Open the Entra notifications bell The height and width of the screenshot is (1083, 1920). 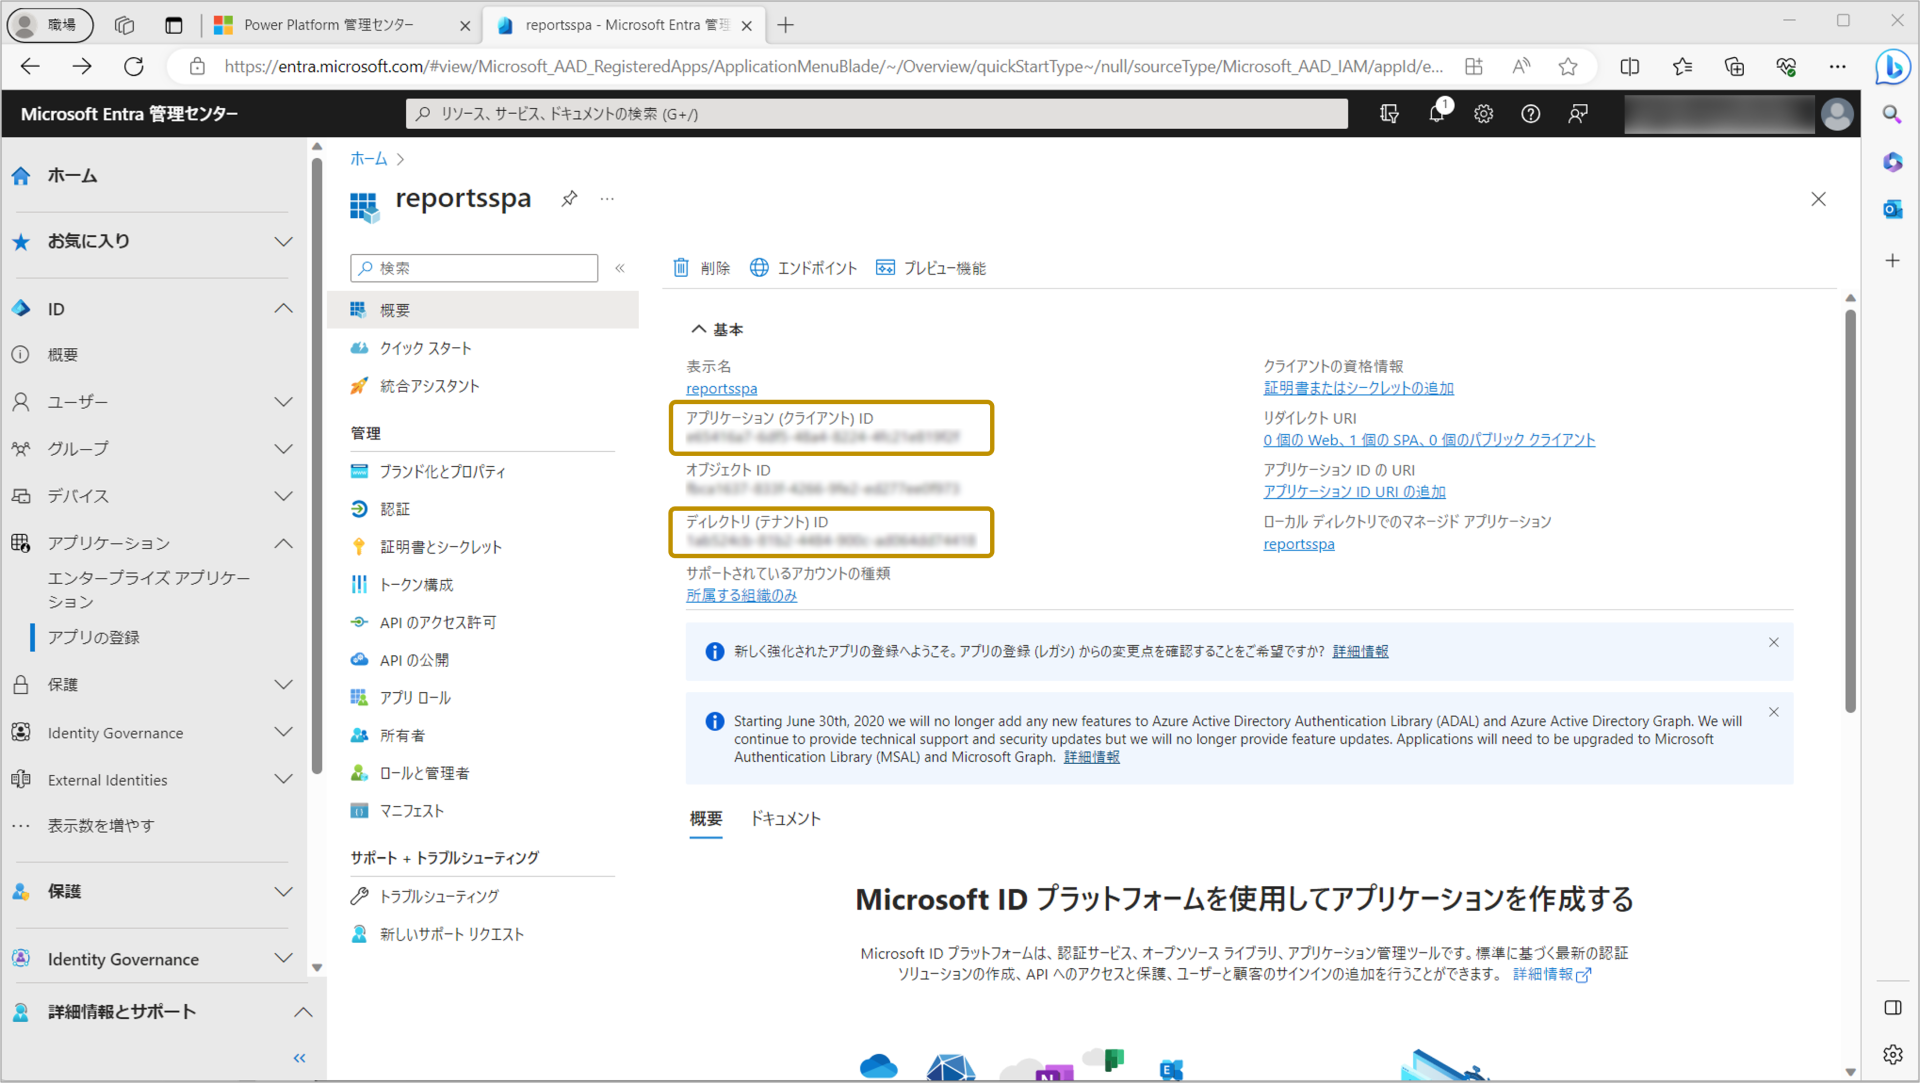point(1437,113)
